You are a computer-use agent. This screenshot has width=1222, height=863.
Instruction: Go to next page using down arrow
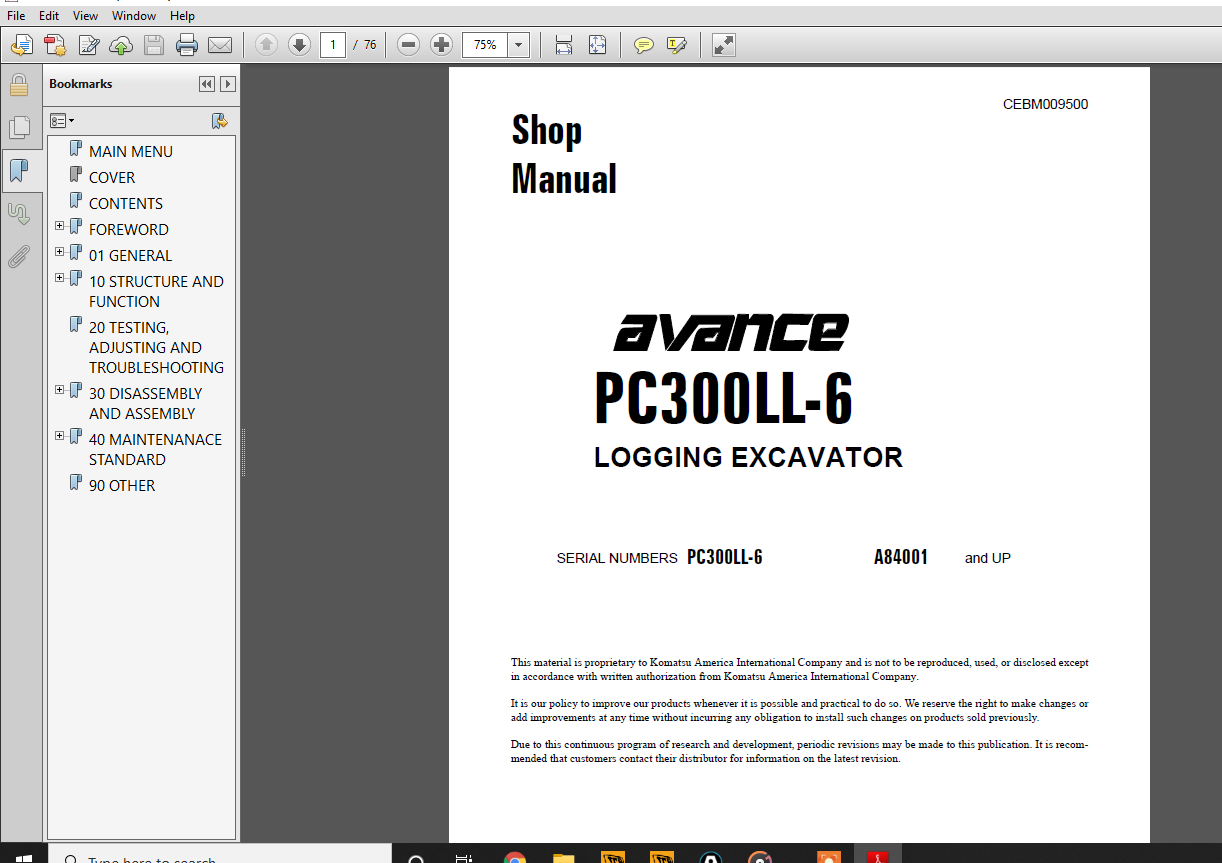[299, 45]
